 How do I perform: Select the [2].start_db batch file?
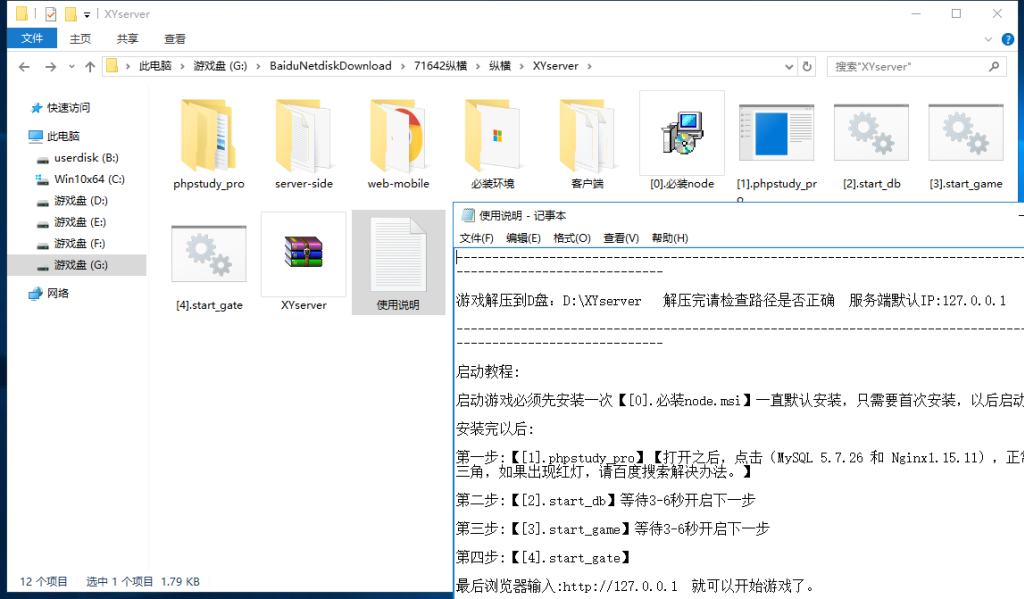871,145
